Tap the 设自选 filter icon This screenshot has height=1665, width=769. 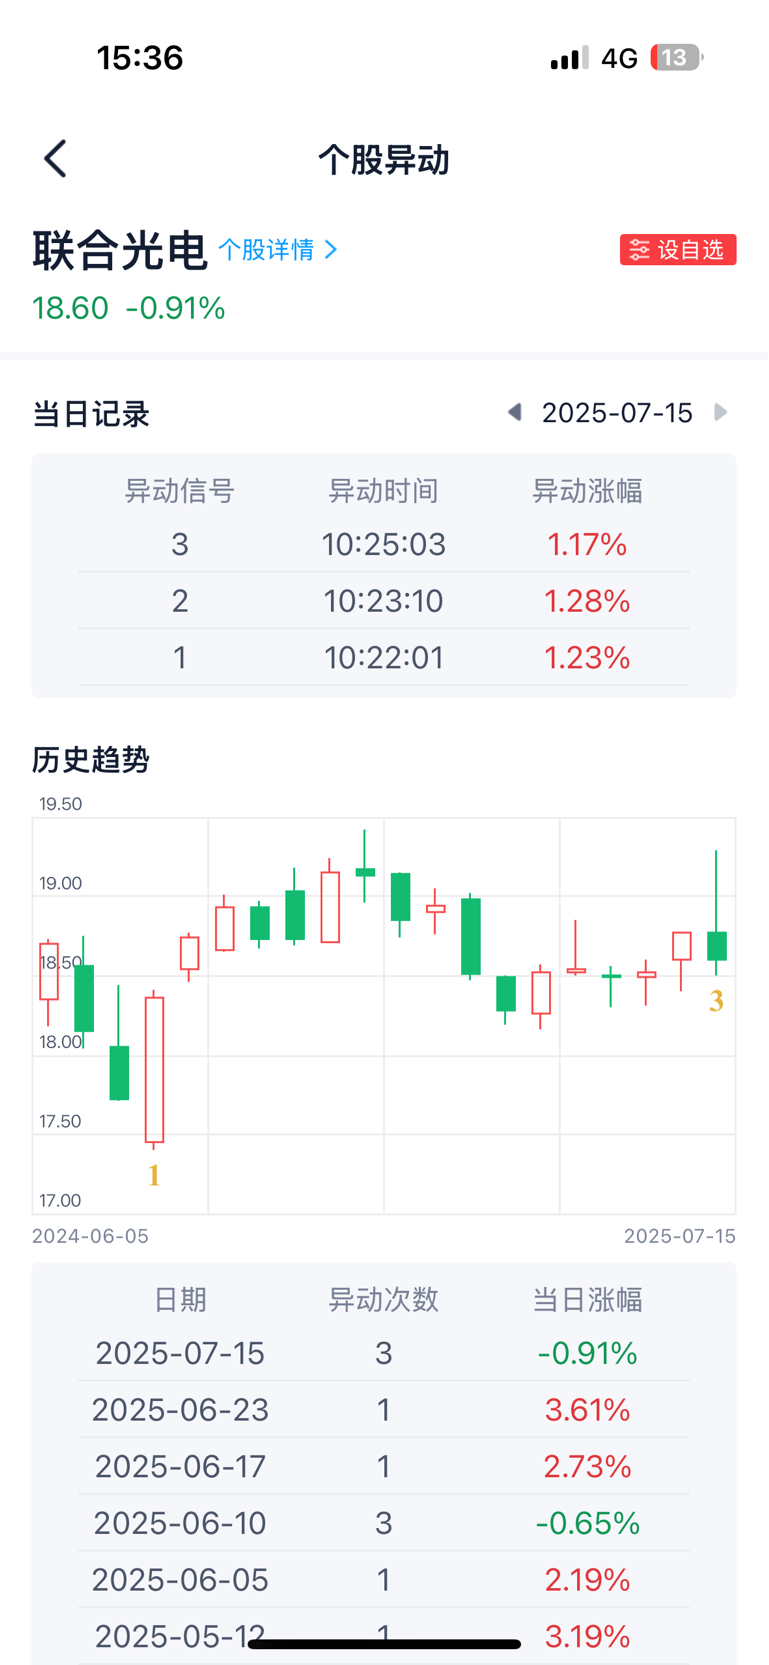coord(640,250)
